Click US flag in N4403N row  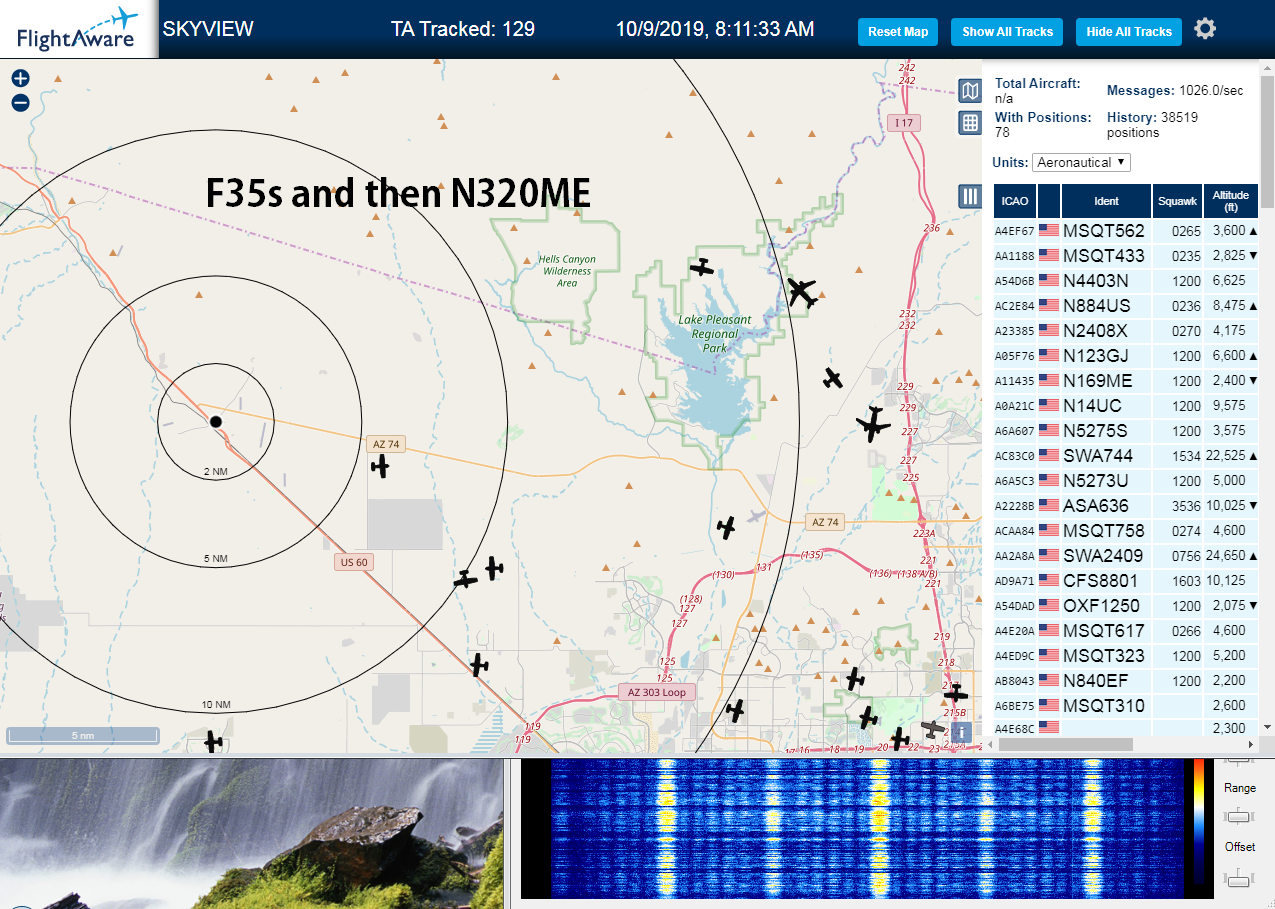[x=1049, y=280]
